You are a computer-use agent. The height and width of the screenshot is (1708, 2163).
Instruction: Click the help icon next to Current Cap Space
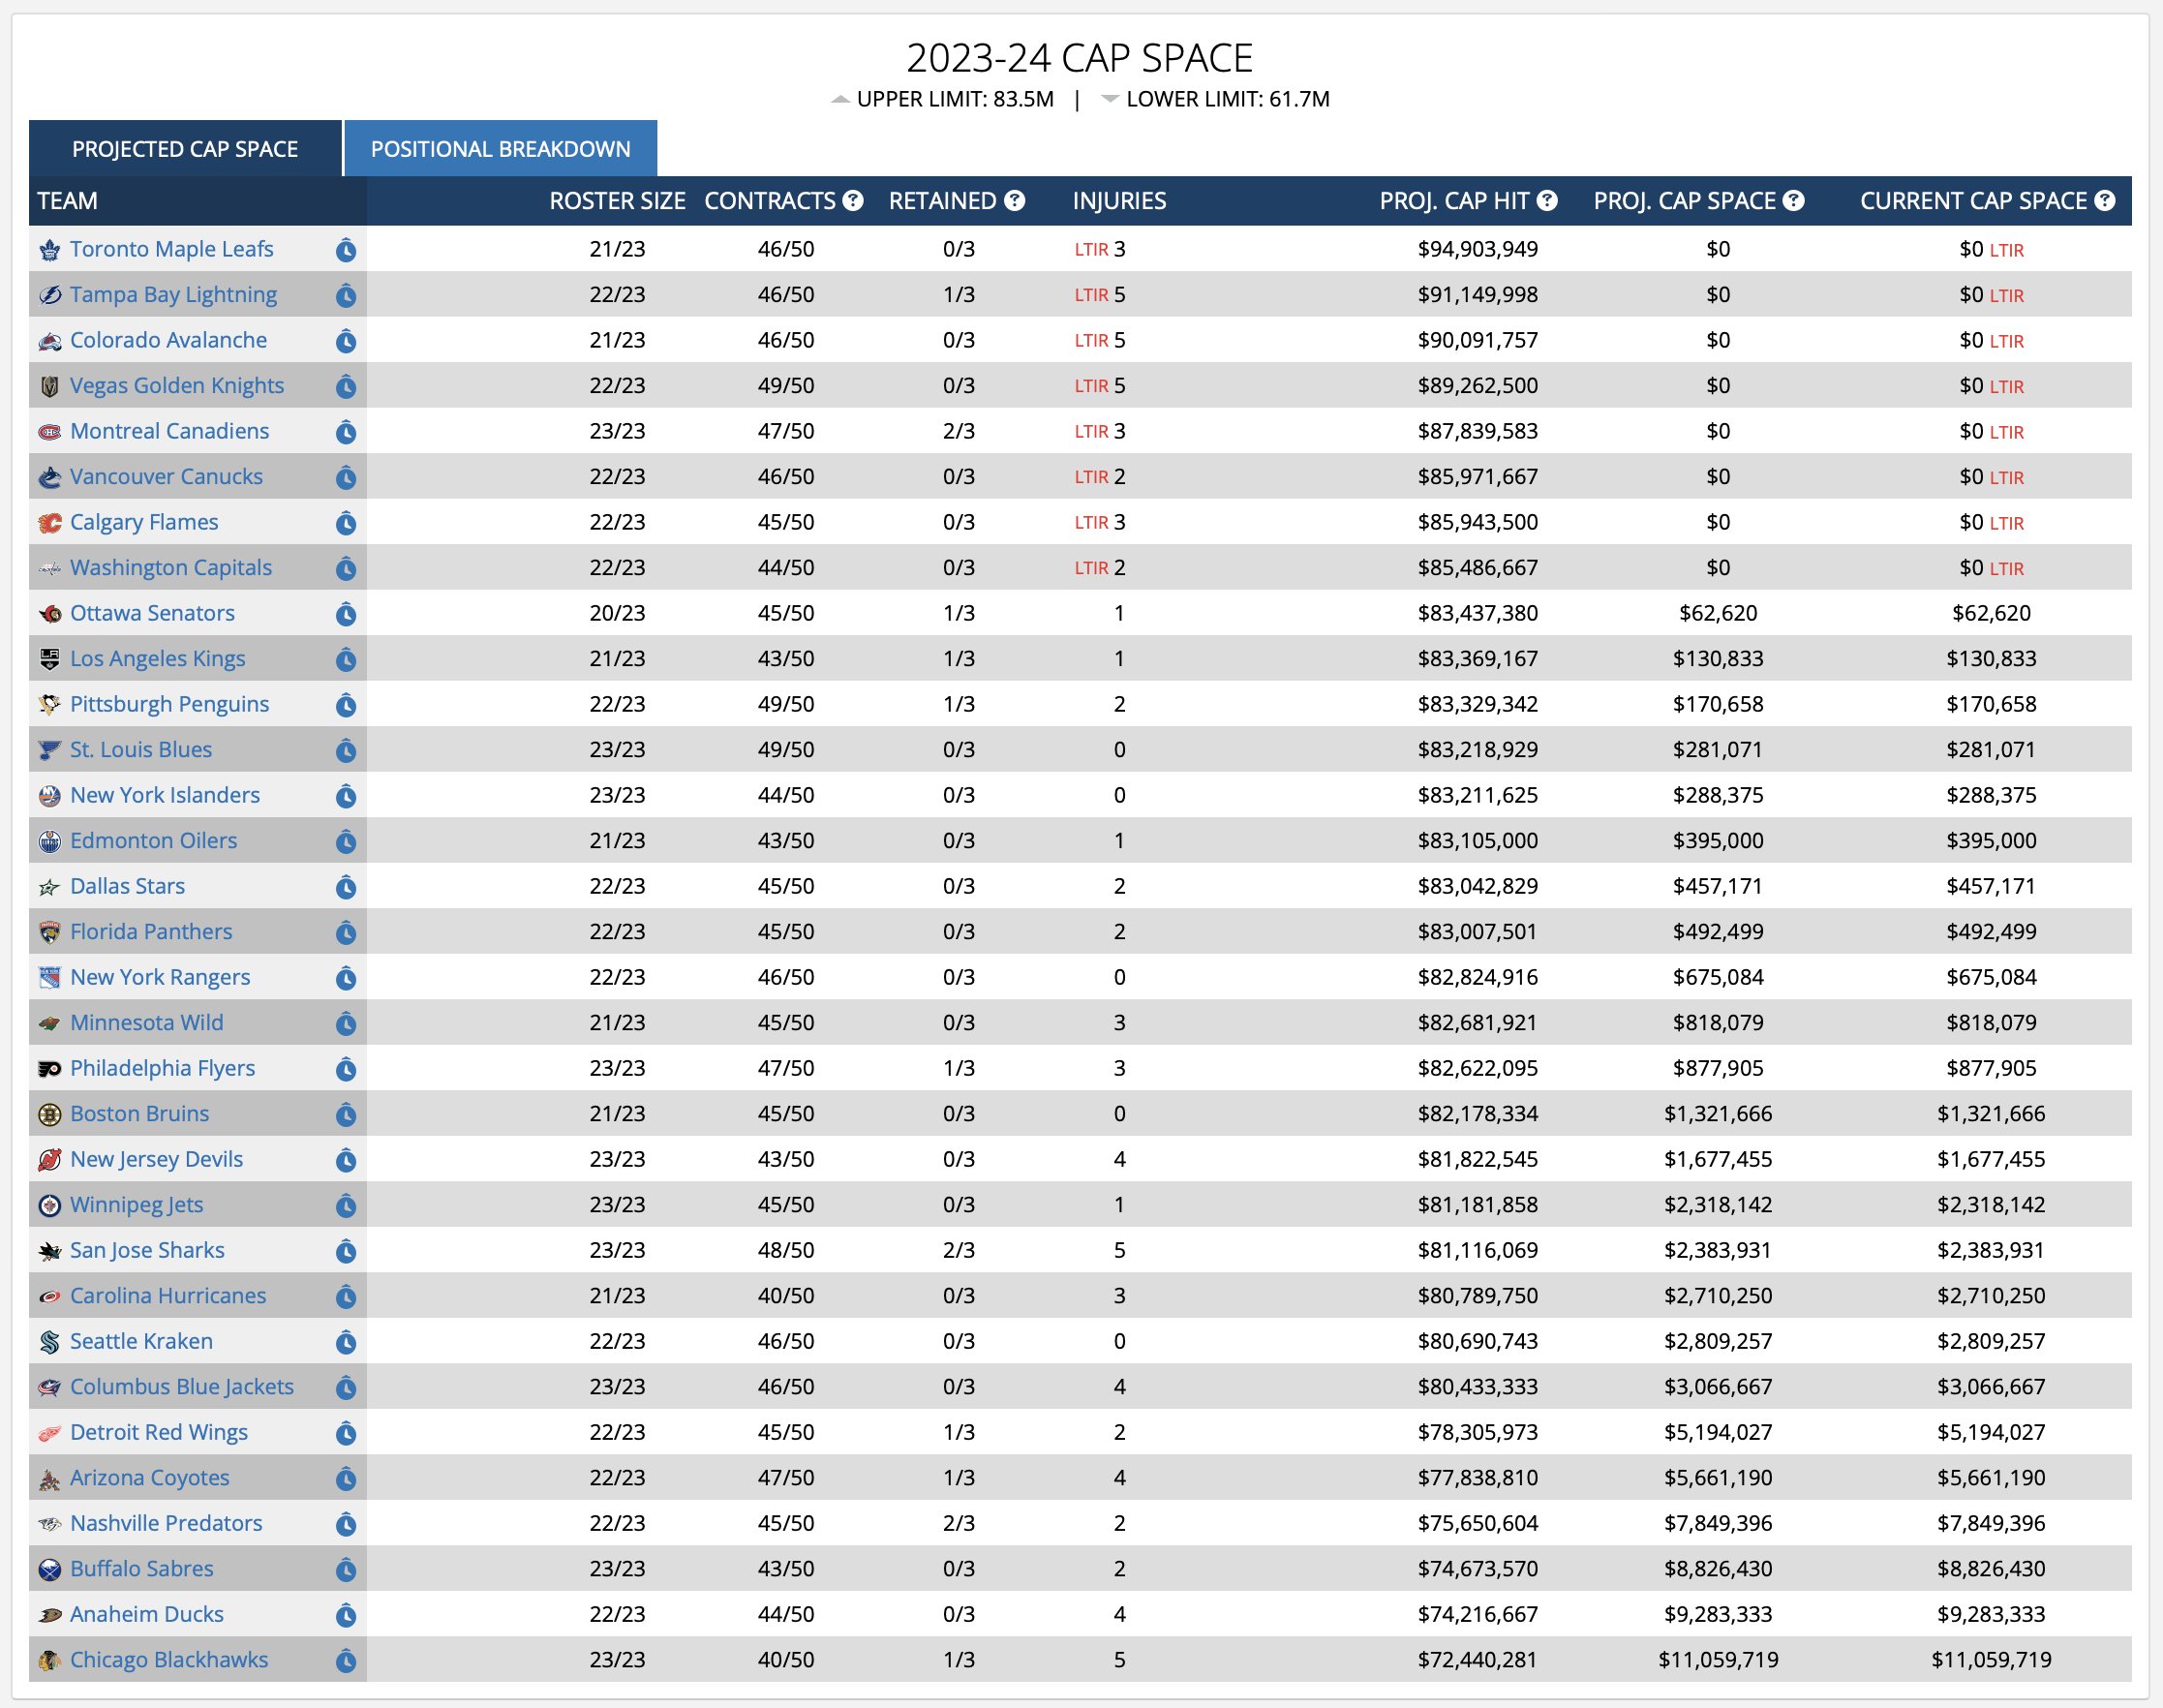coord(2105,201)
